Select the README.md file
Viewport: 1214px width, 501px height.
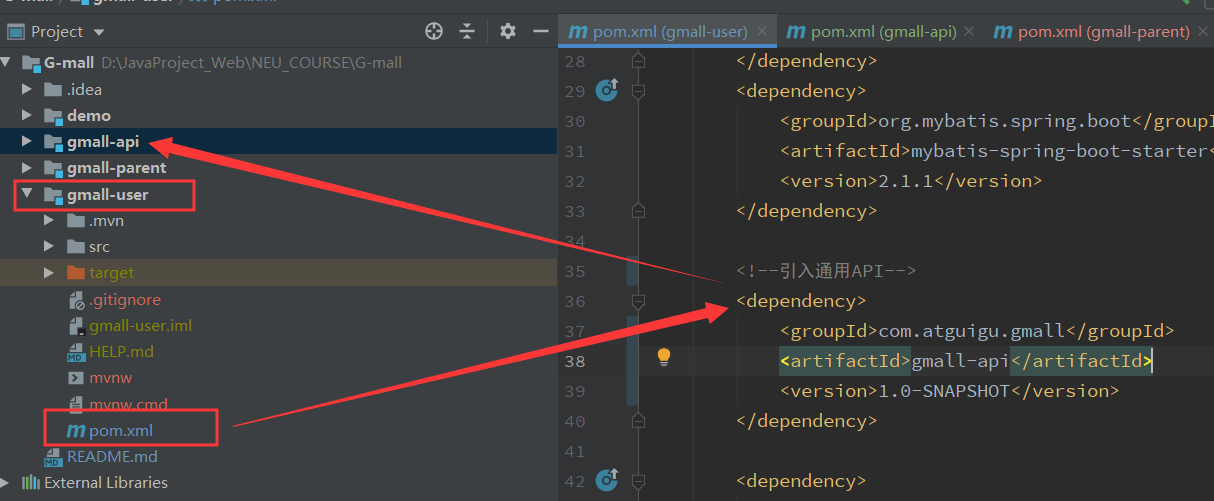(112, 456)
